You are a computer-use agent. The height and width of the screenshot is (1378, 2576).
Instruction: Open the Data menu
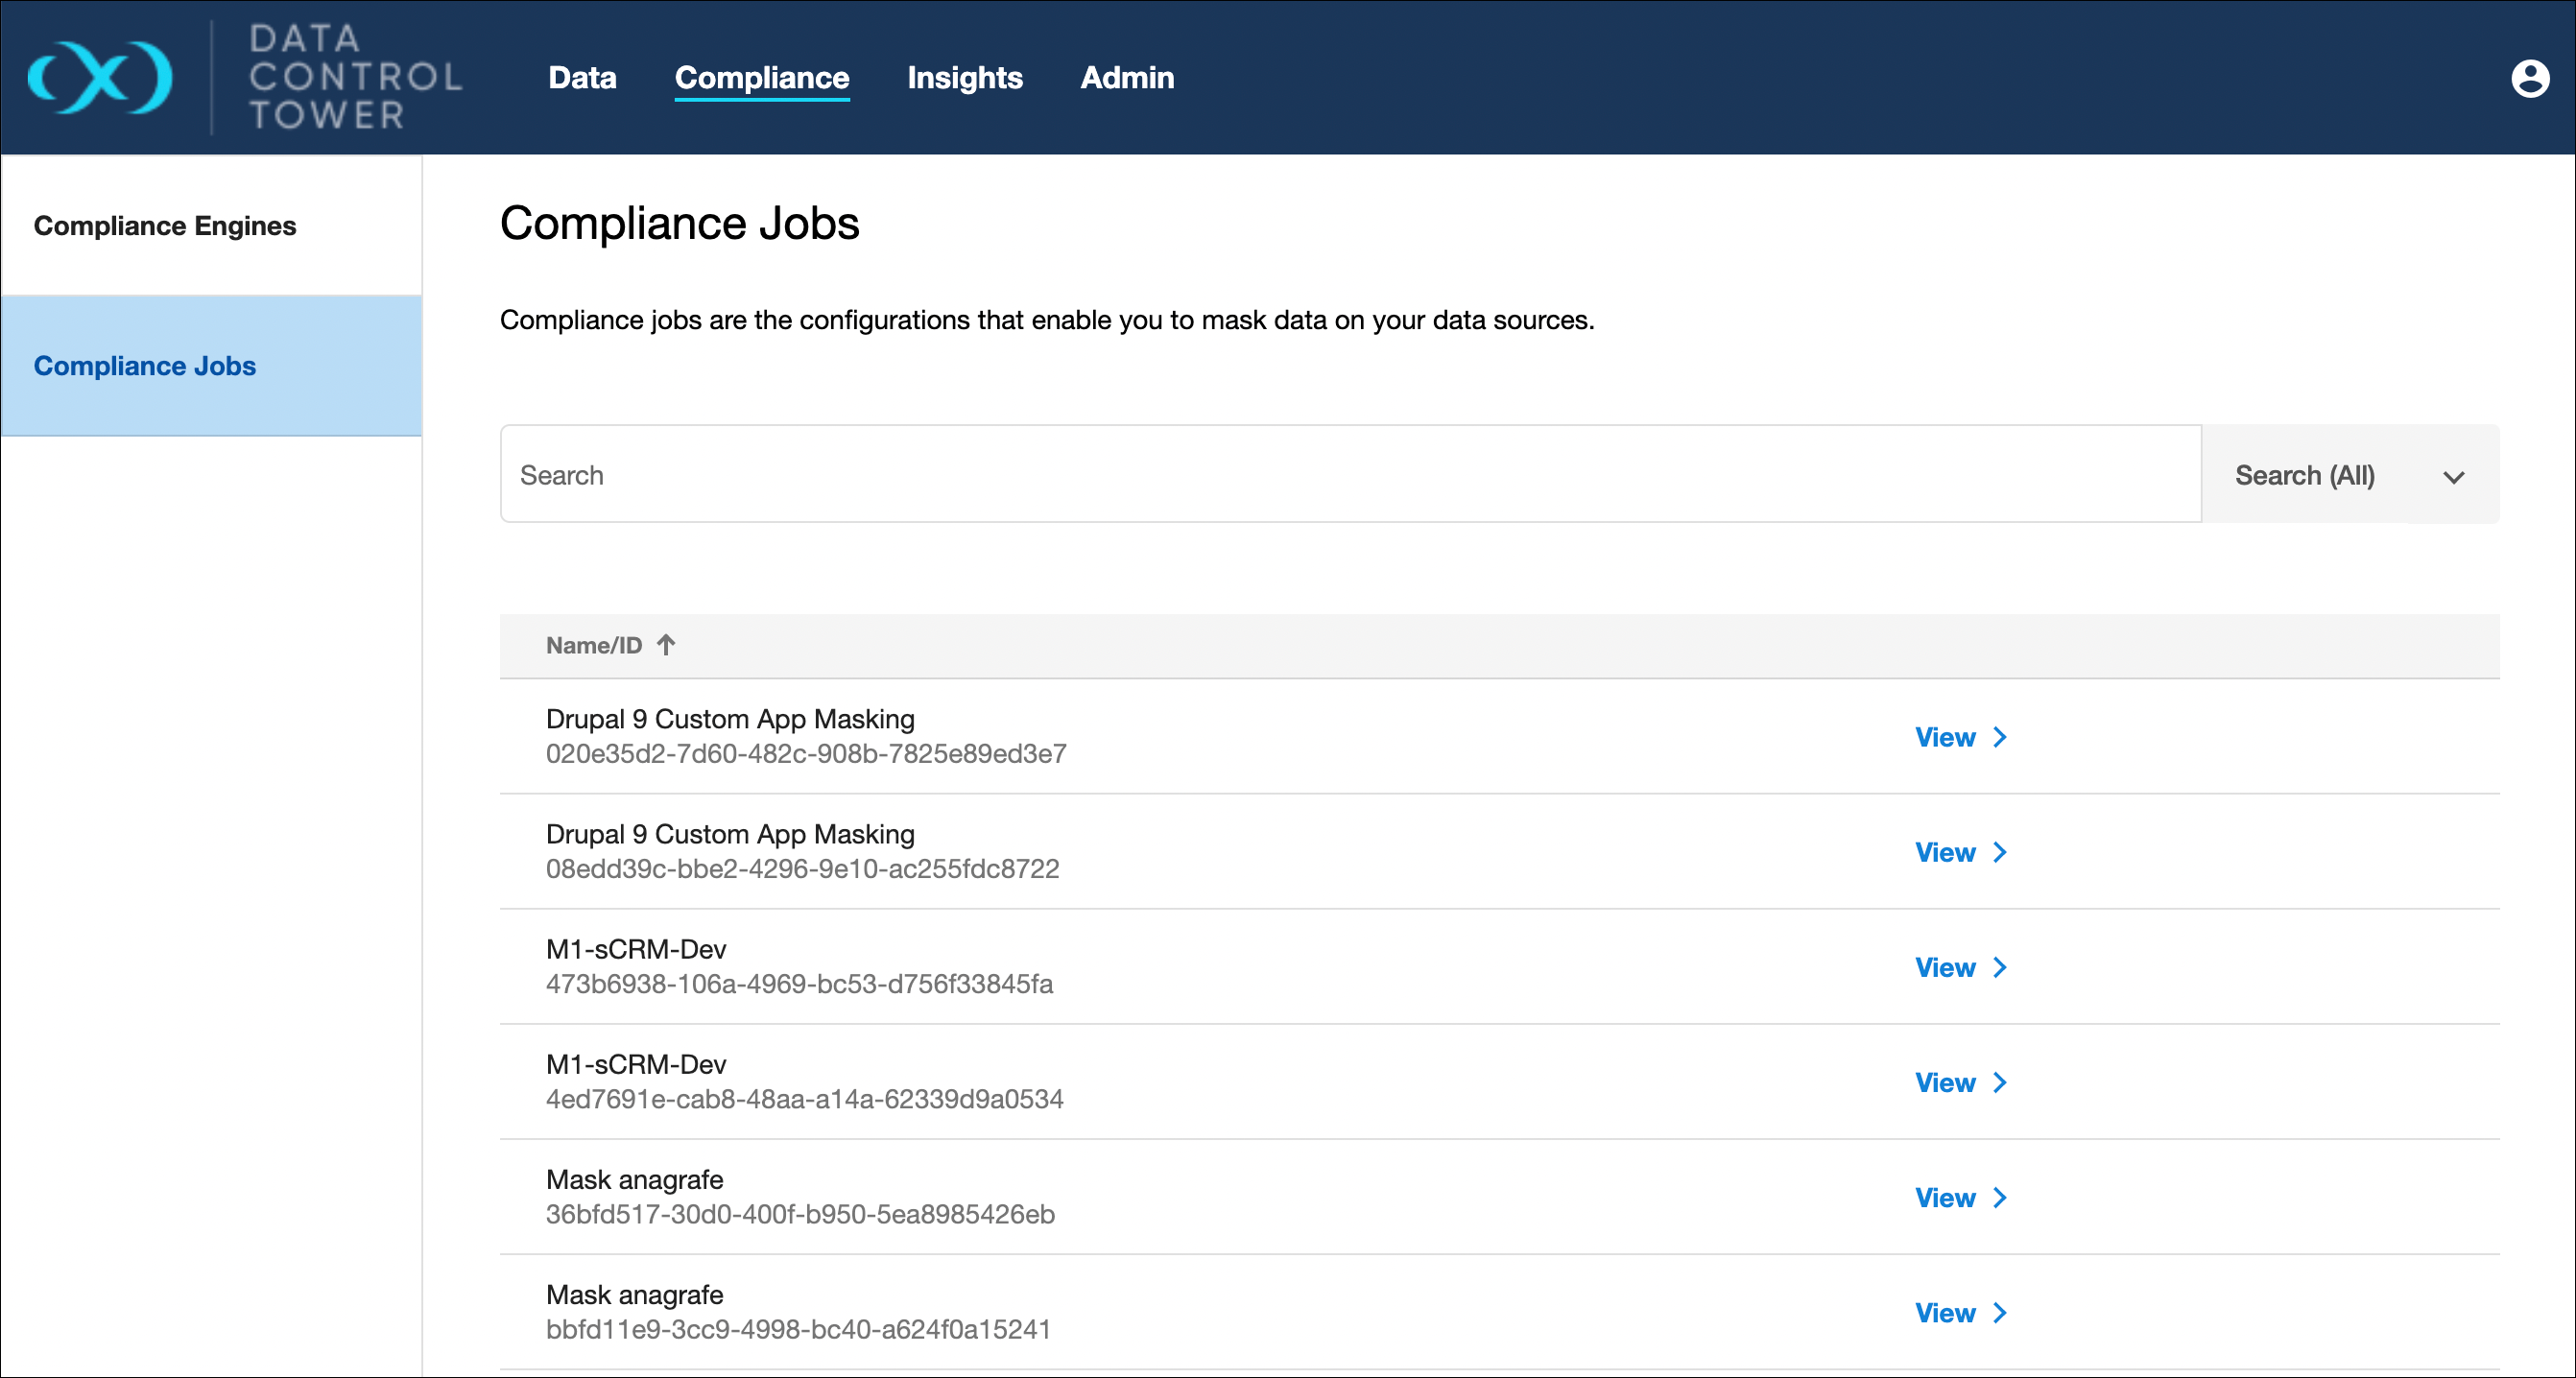click(582, 77)
